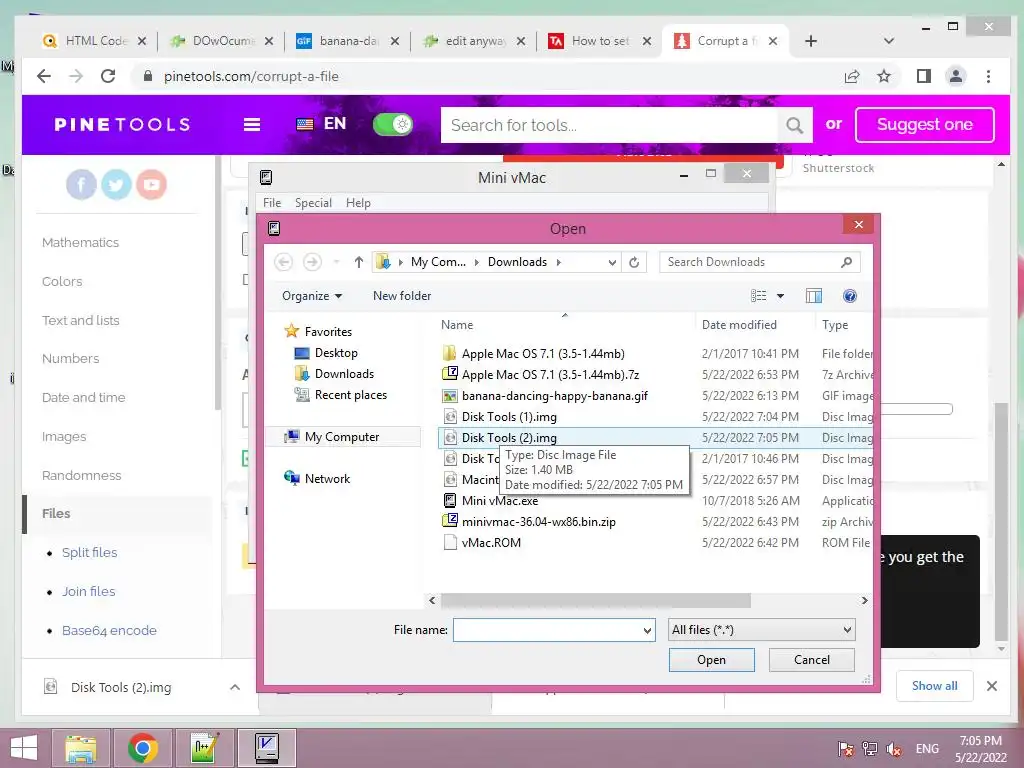This screenshot has width=1024, height=768.
Task: Expand Disk Tools (2).img download options chevron
Action: 235,688
